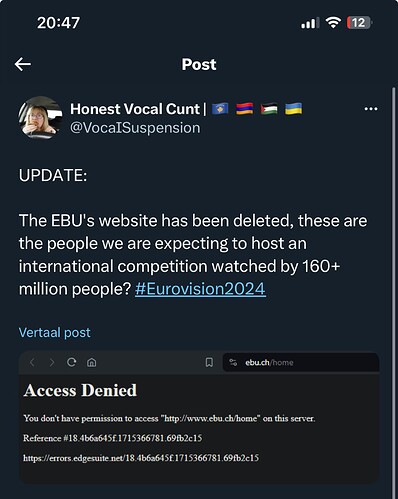
Task: Tap the 20:47 clock in status bar
Action: click(x=58, y=23)
